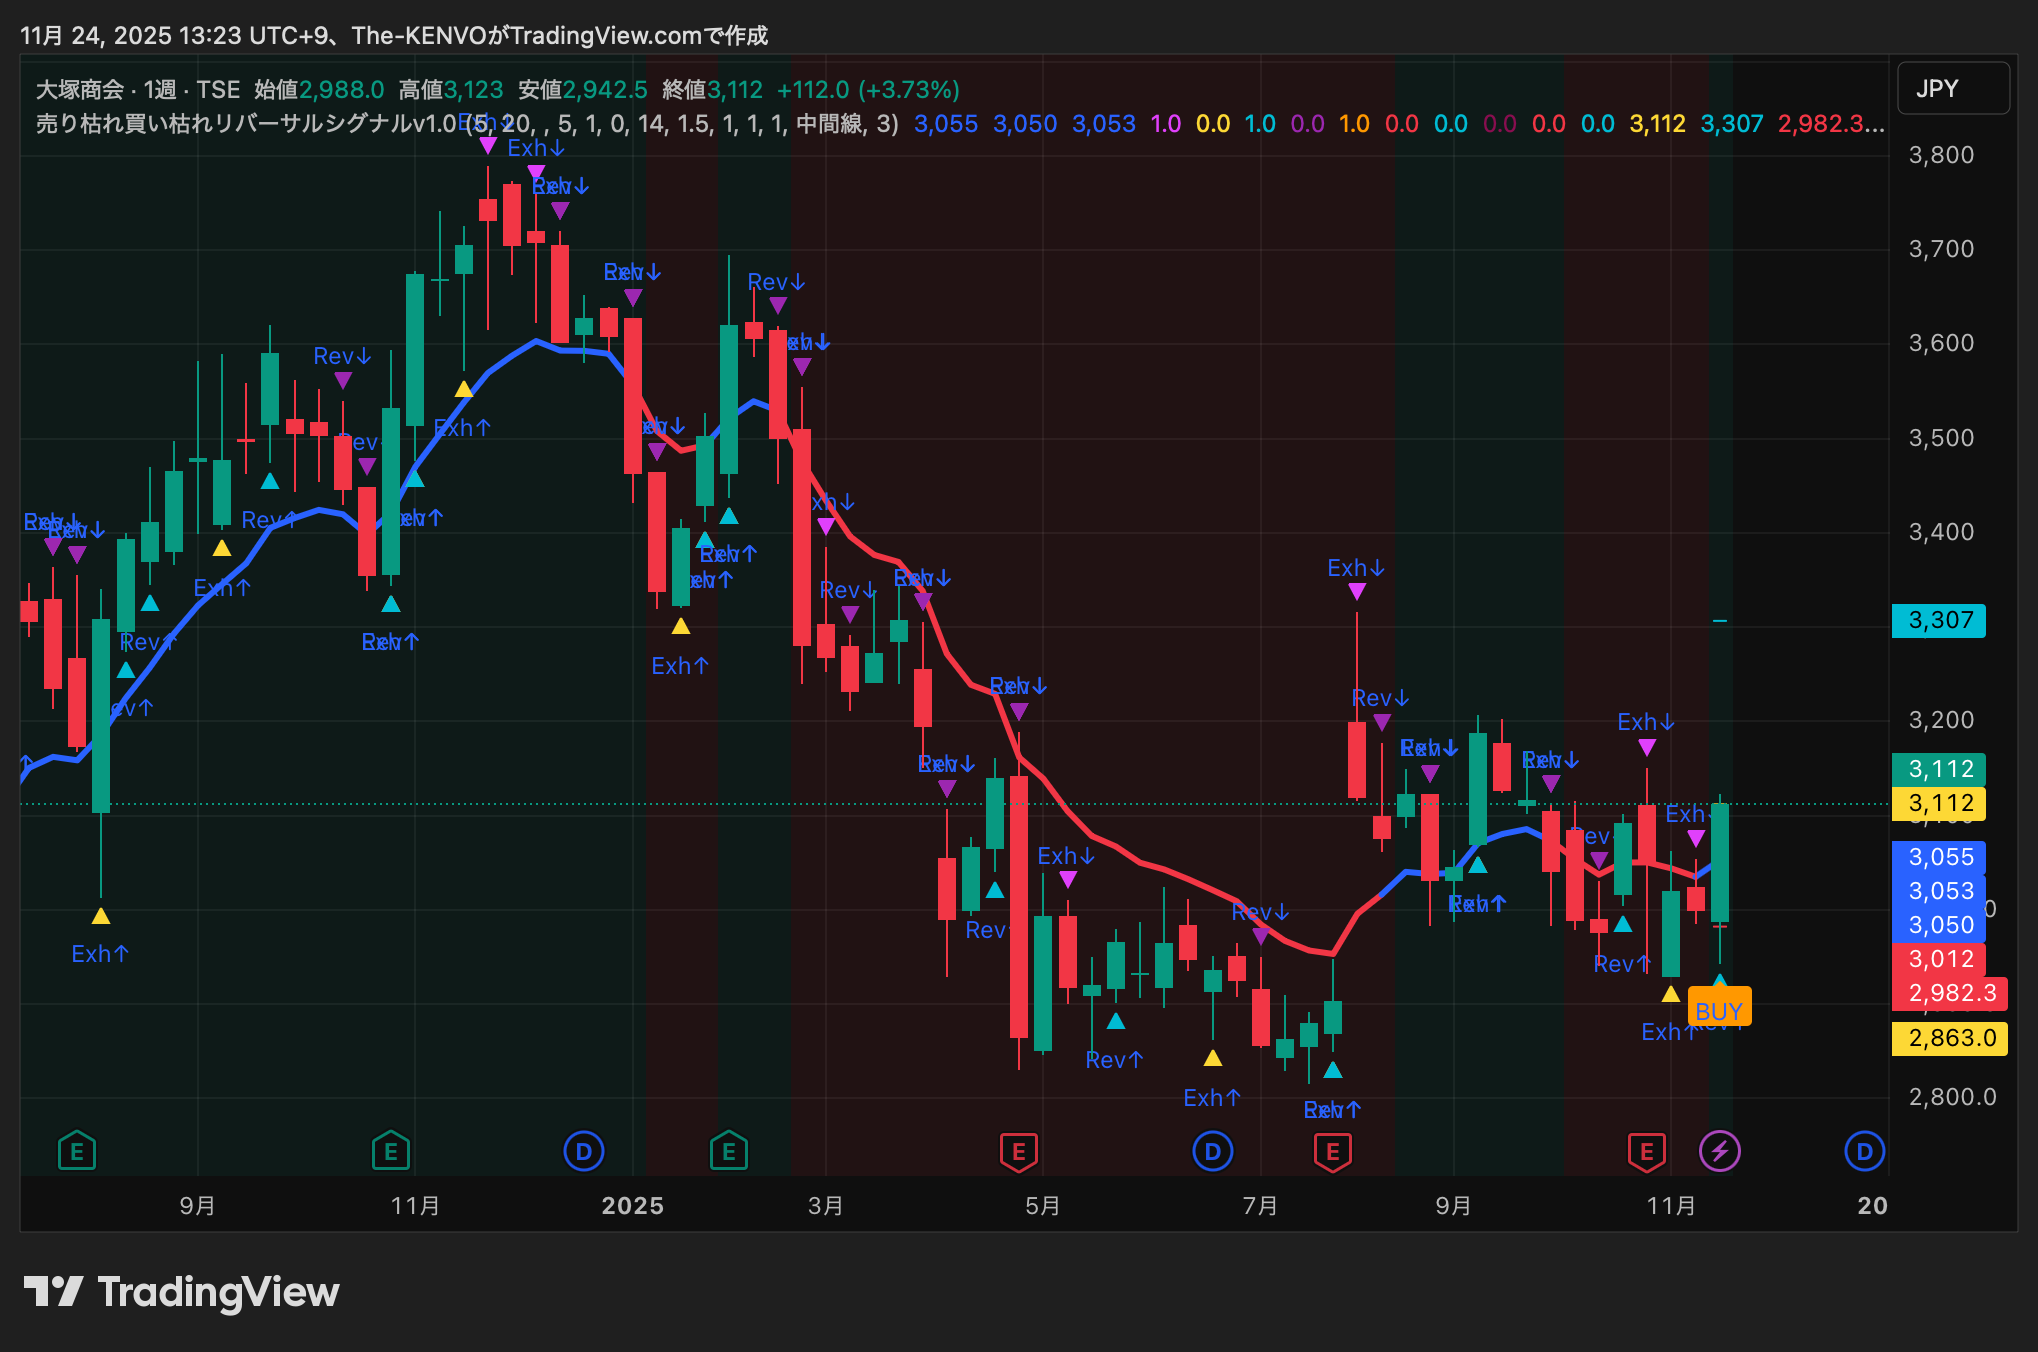The width and height of the screenshot is (2038, 1352).
Task: Click the 3月 label on the time axis
Action: [825, 1205]
